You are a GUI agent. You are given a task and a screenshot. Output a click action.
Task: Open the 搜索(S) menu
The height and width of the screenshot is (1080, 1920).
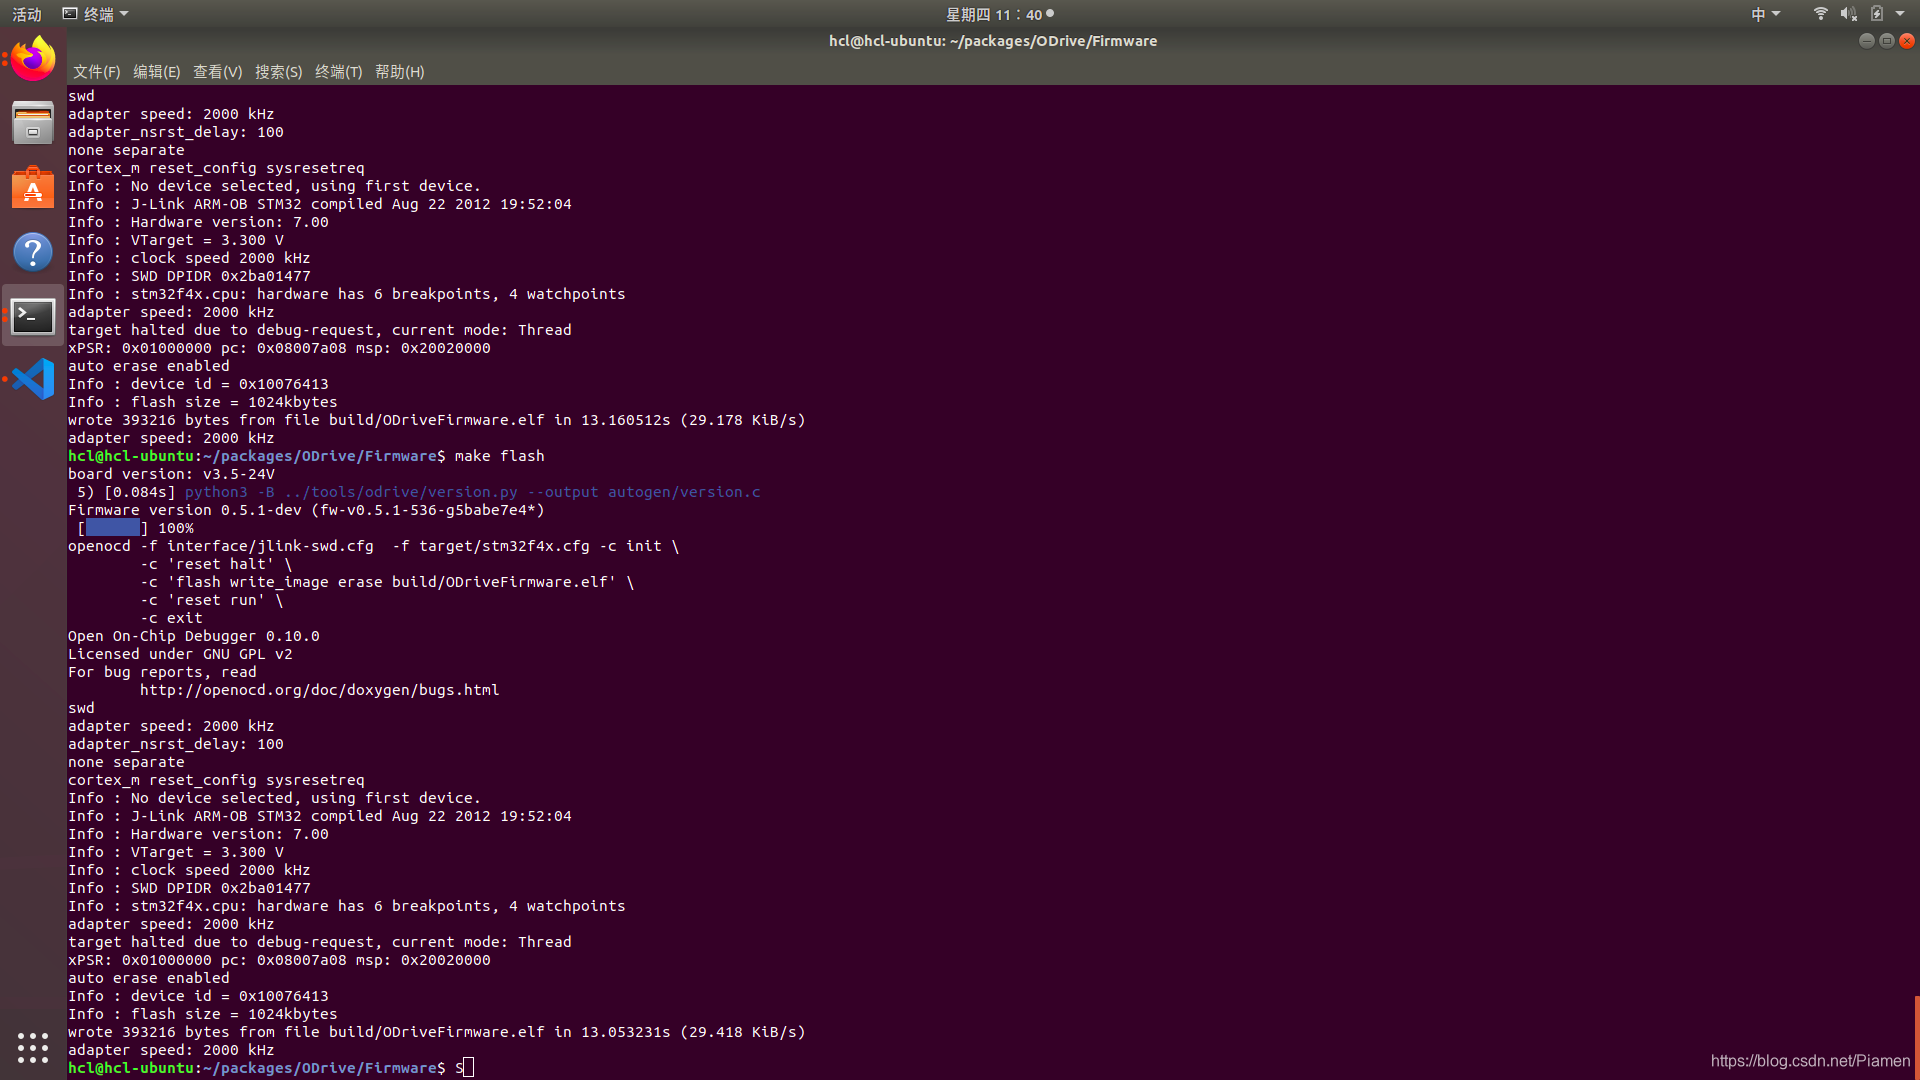[278, 72]
